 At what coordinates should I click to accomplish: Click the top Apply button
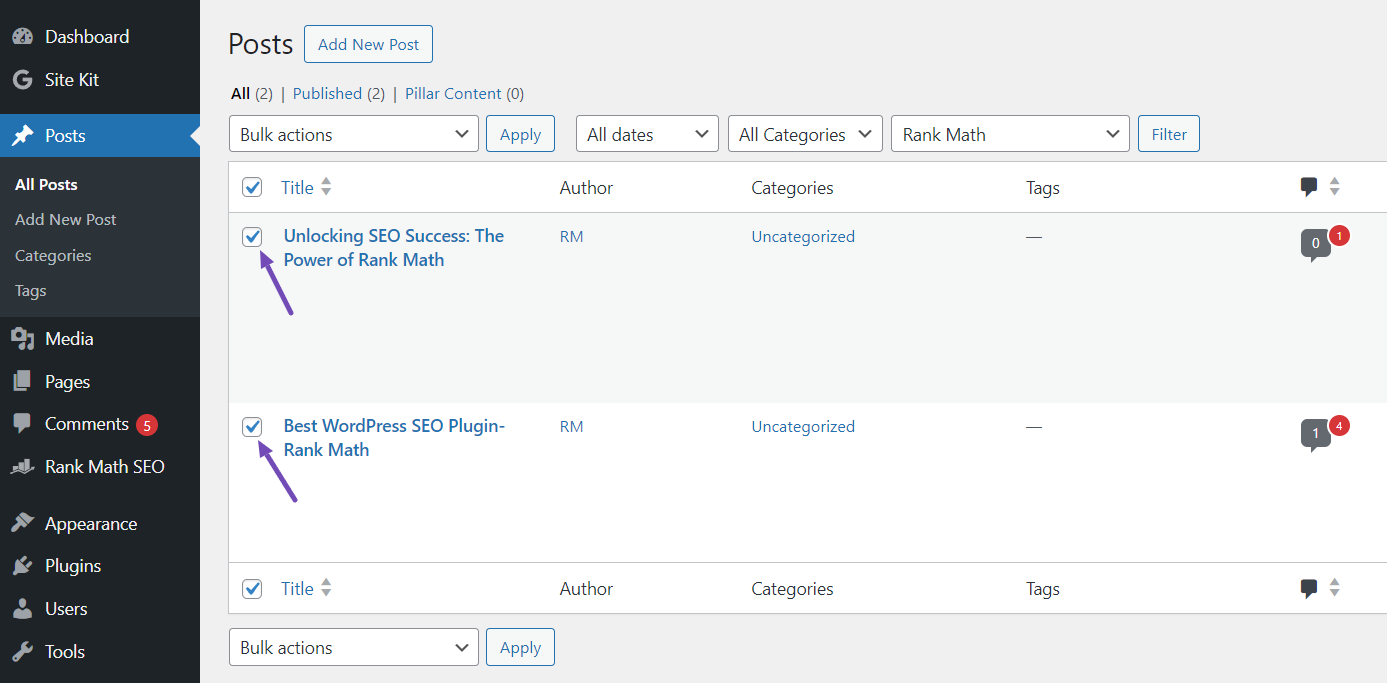(x=520, y=134)
